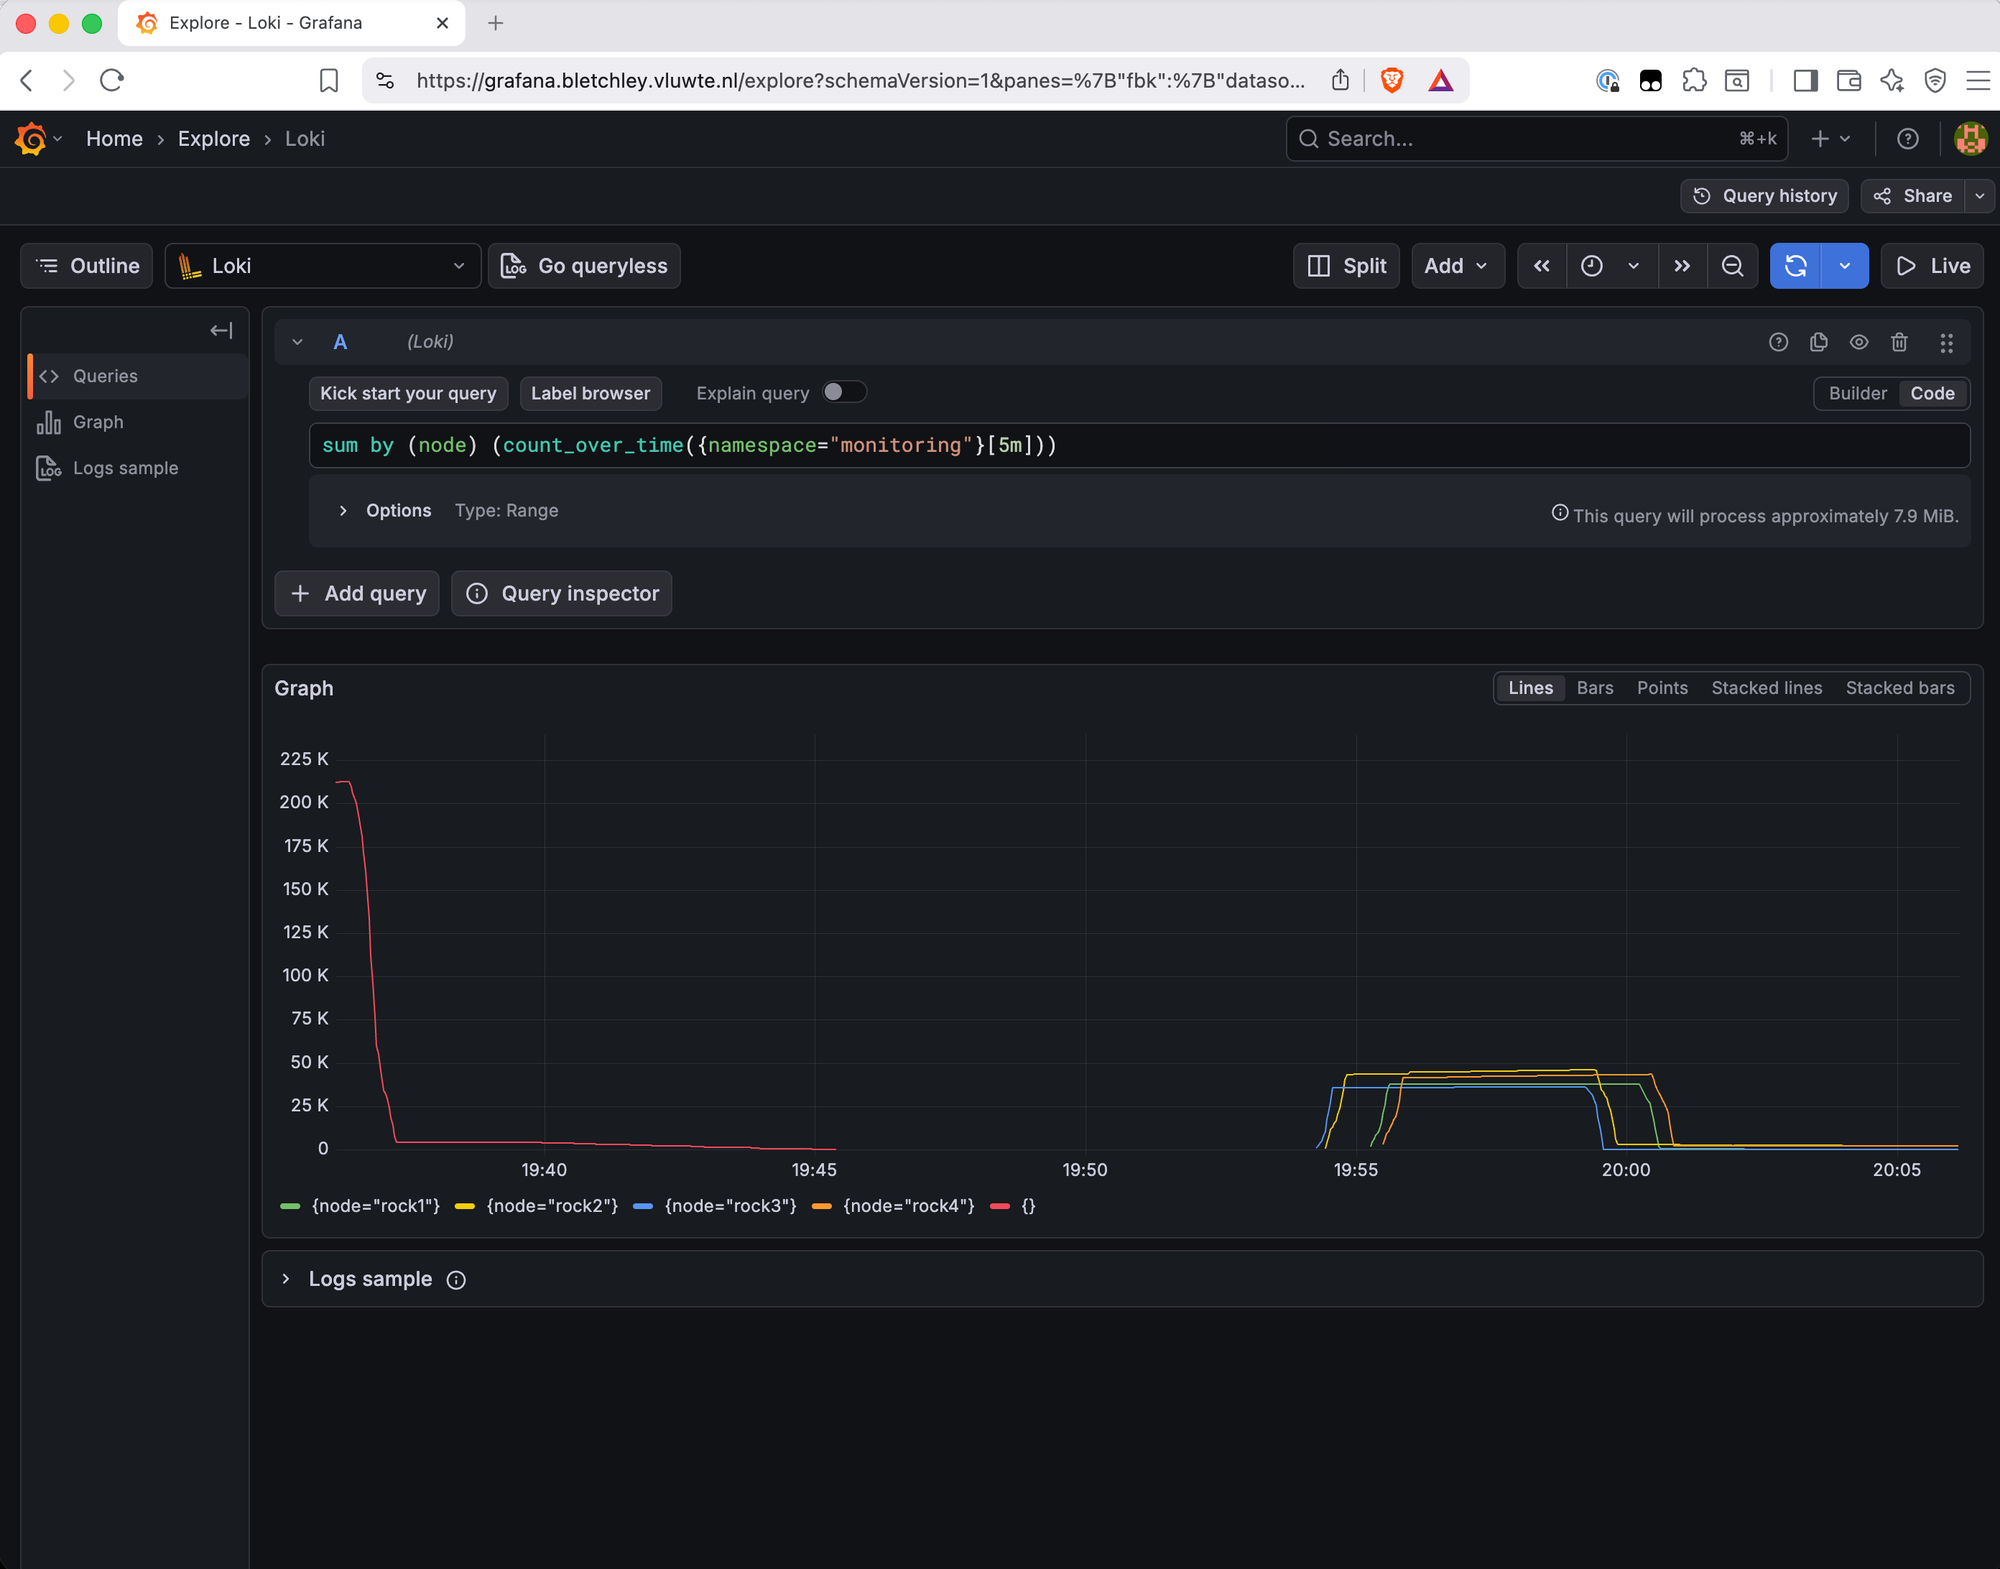This screenshot has height=1569, width=2000.
Task: Toggle rock3 series blue legend swatch
Action: [643, 1207]
